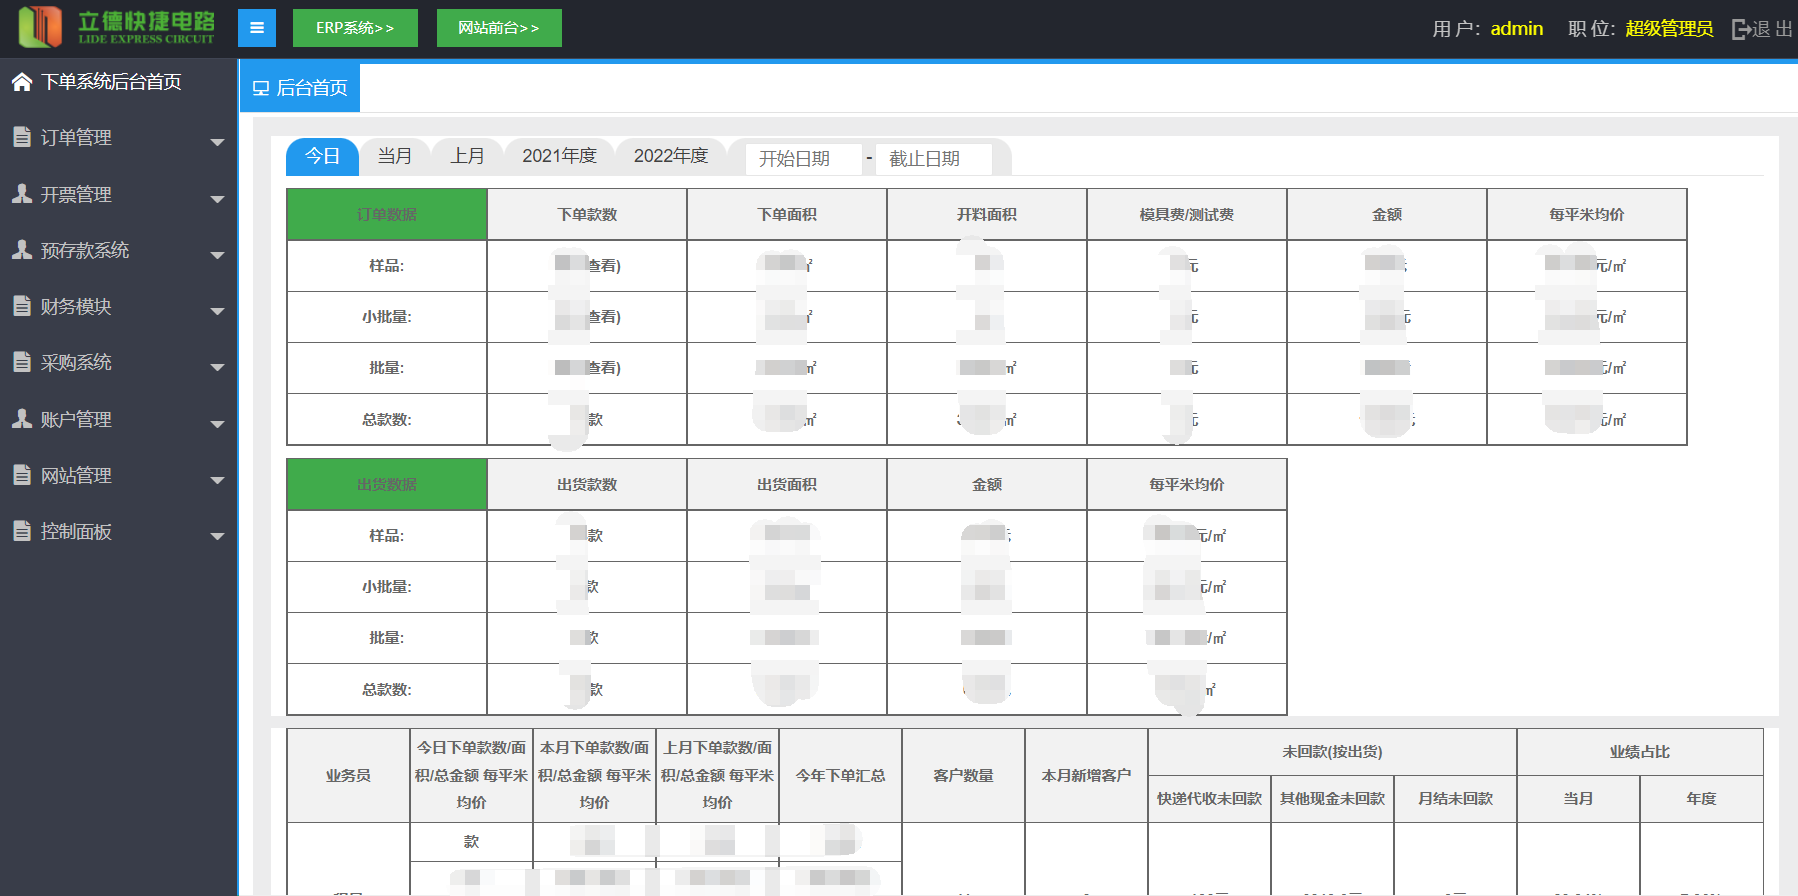
Task: Click the 开票管理 user icon
Action: [22, 194]
